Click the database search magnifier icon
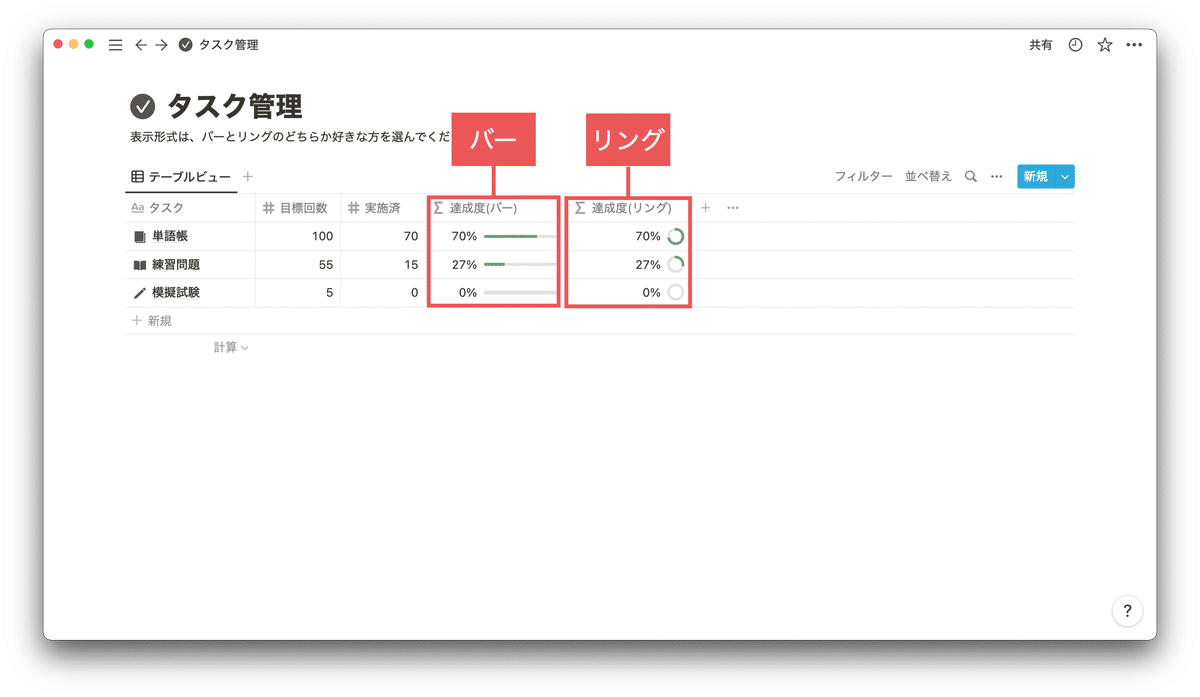This screenshot has height=697, width=1200. point(971,176)
